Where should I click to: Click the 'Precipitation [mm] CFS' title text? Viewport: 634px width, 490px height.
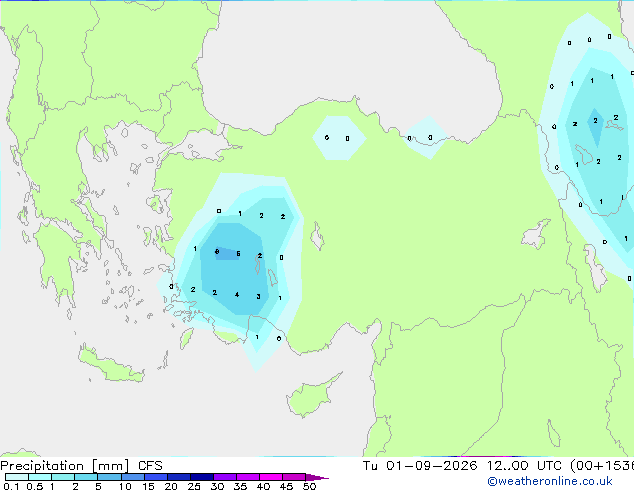pyautogui.click(x=81, y=466)
